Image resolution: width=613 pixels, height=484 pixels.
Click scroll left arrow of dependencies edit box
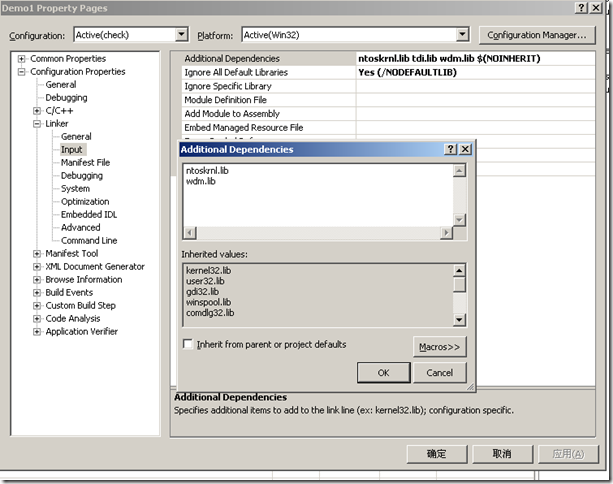click(x=190, y=233)
